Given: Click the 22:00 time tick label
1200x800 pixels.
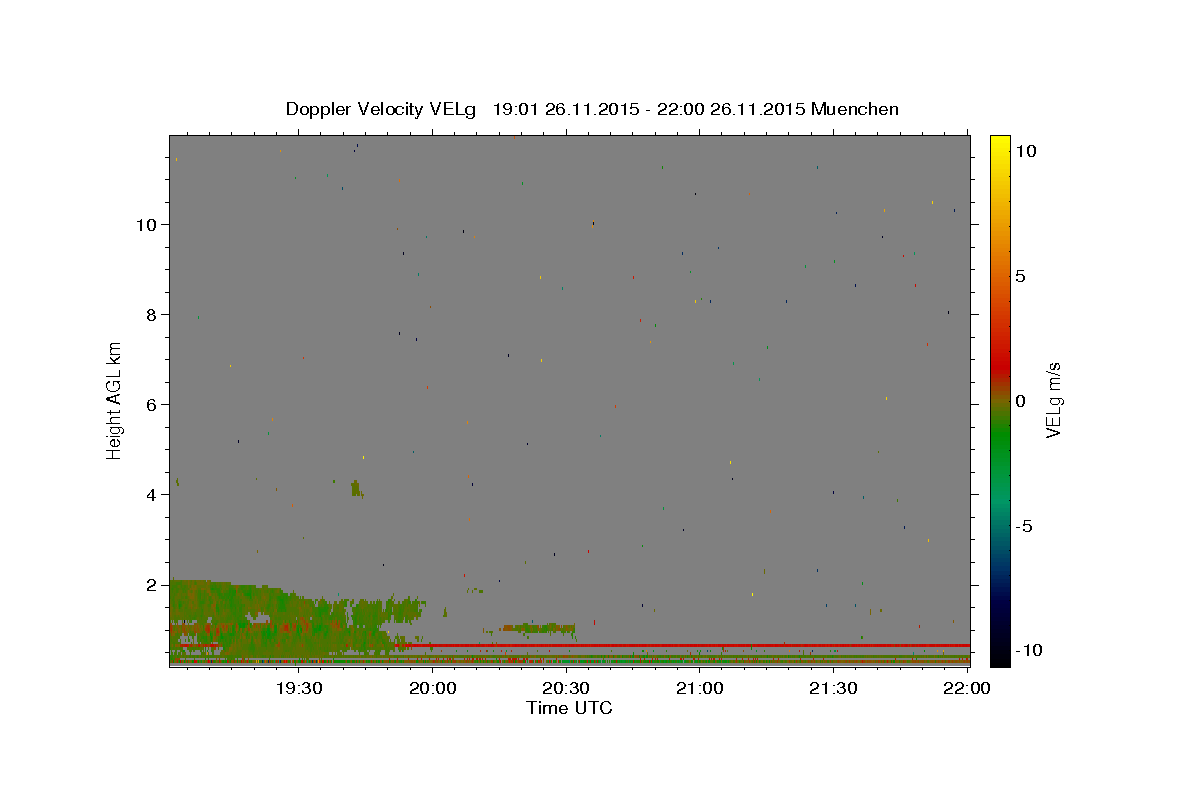Looking at the screenshot, I should [x=967, y=688].
